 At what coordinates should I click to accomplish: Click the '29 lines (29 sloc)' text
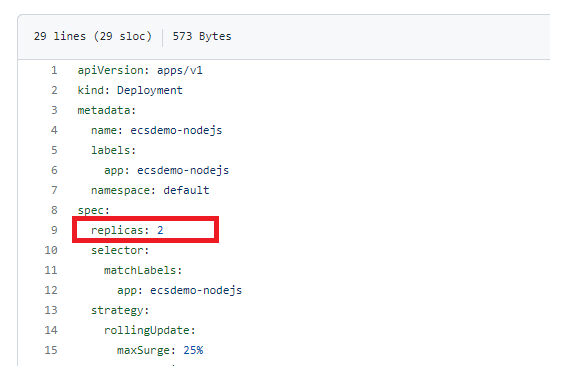pyautogui.click(x=92, y=36)
